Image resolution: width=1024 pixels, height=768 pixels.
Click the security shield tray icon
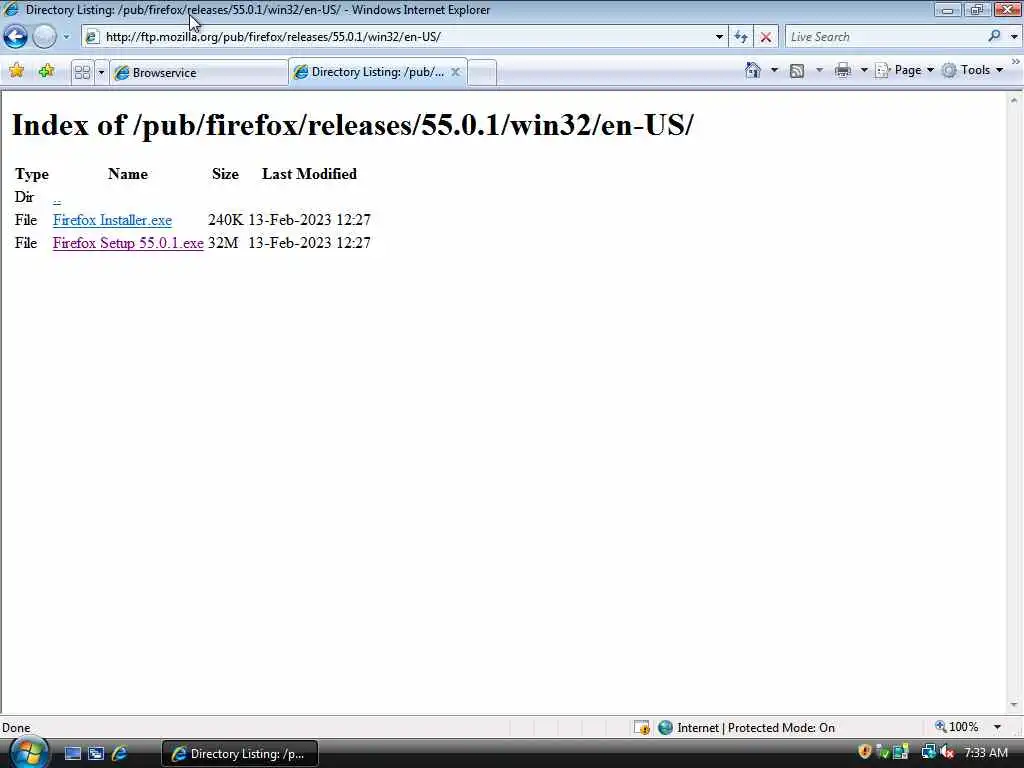(865, 752)
